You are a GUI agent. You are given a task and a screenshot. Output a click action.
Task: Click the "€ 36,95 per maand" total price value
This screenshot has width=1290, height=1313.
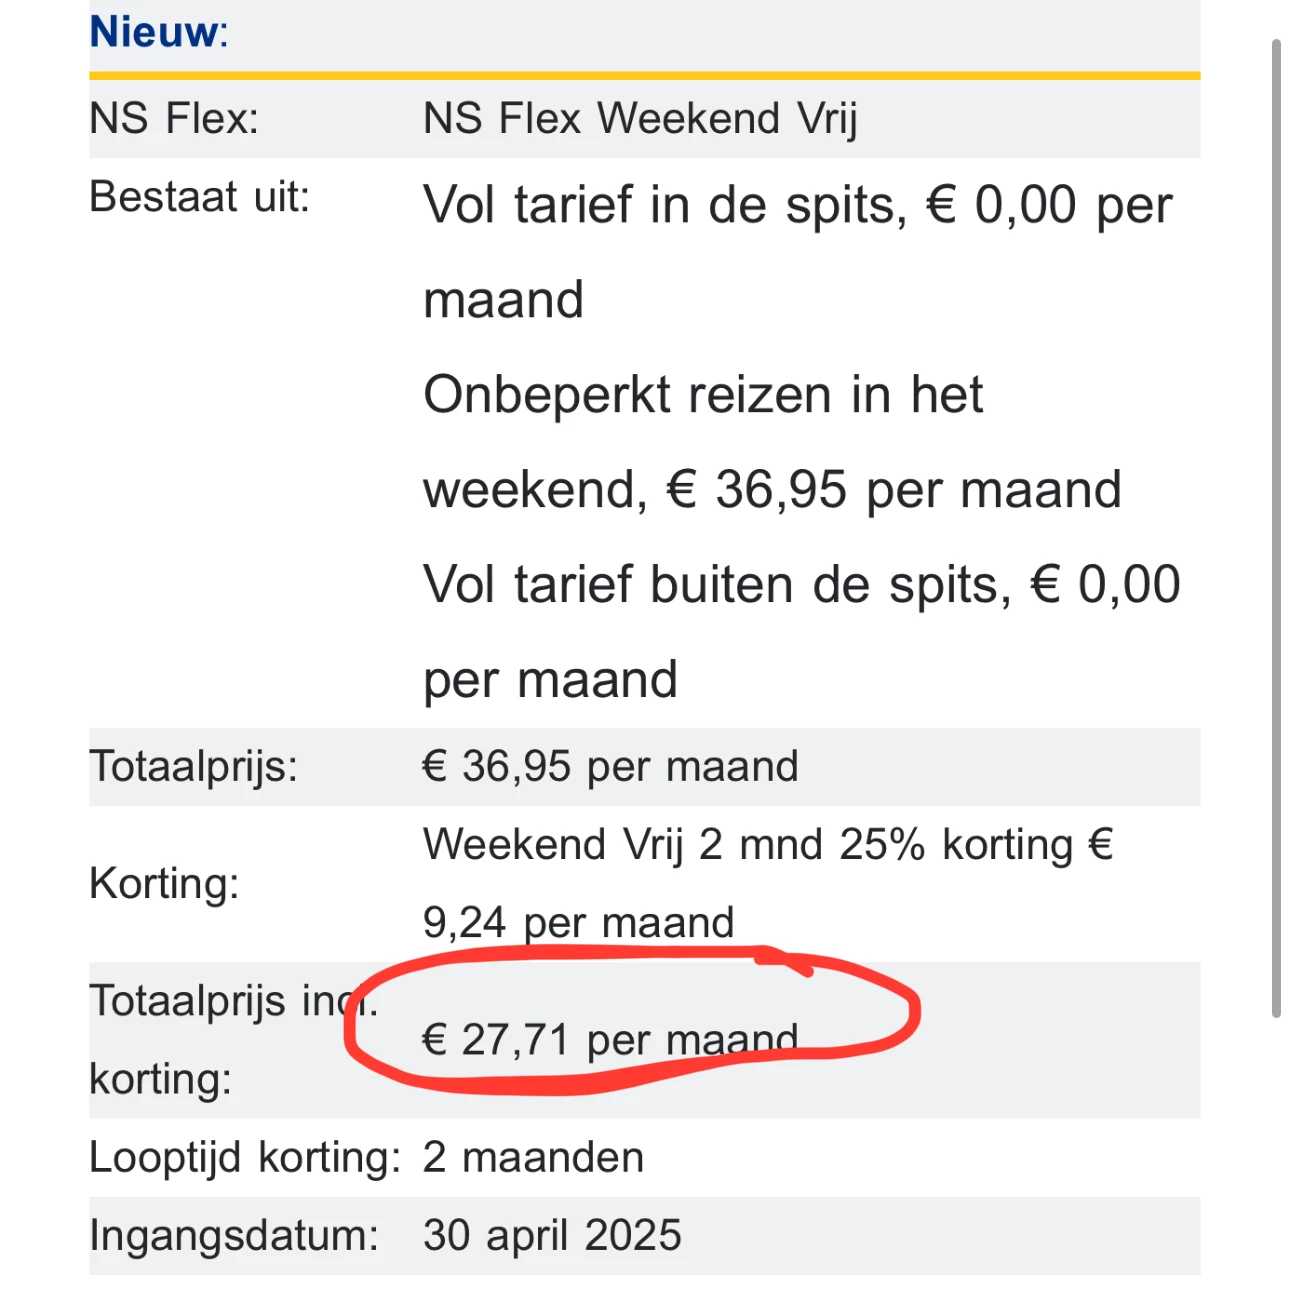click(x=610, y=767)
